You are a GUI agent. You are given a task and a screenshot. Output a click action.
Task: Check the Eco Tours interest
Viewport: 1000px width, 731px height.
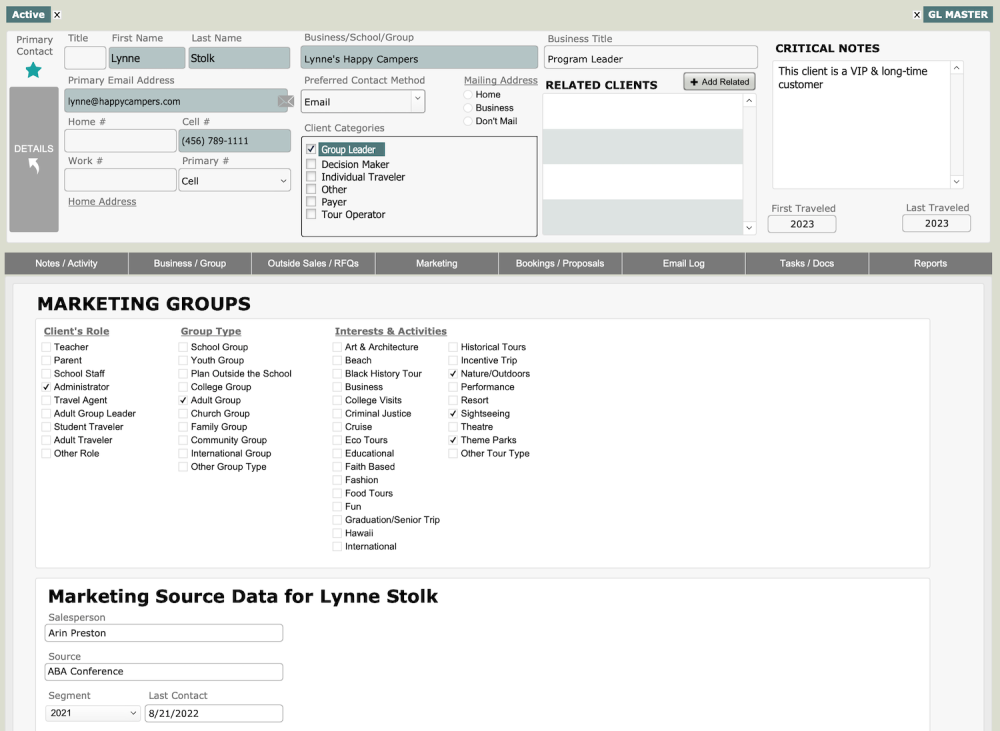coord(337,440)
